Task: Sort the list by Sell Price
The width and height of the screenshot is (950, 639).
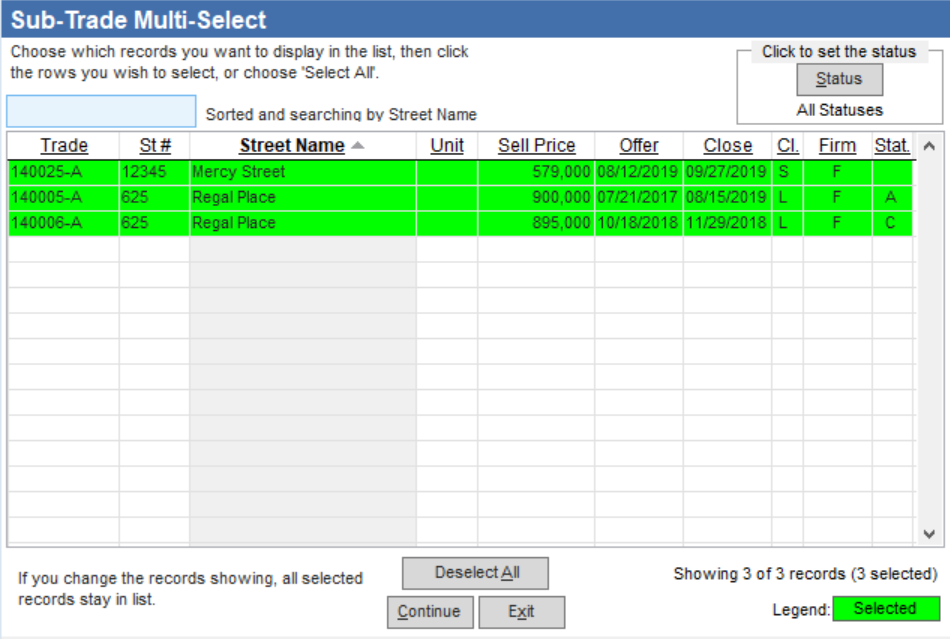Action: click(x=537, y=145)
